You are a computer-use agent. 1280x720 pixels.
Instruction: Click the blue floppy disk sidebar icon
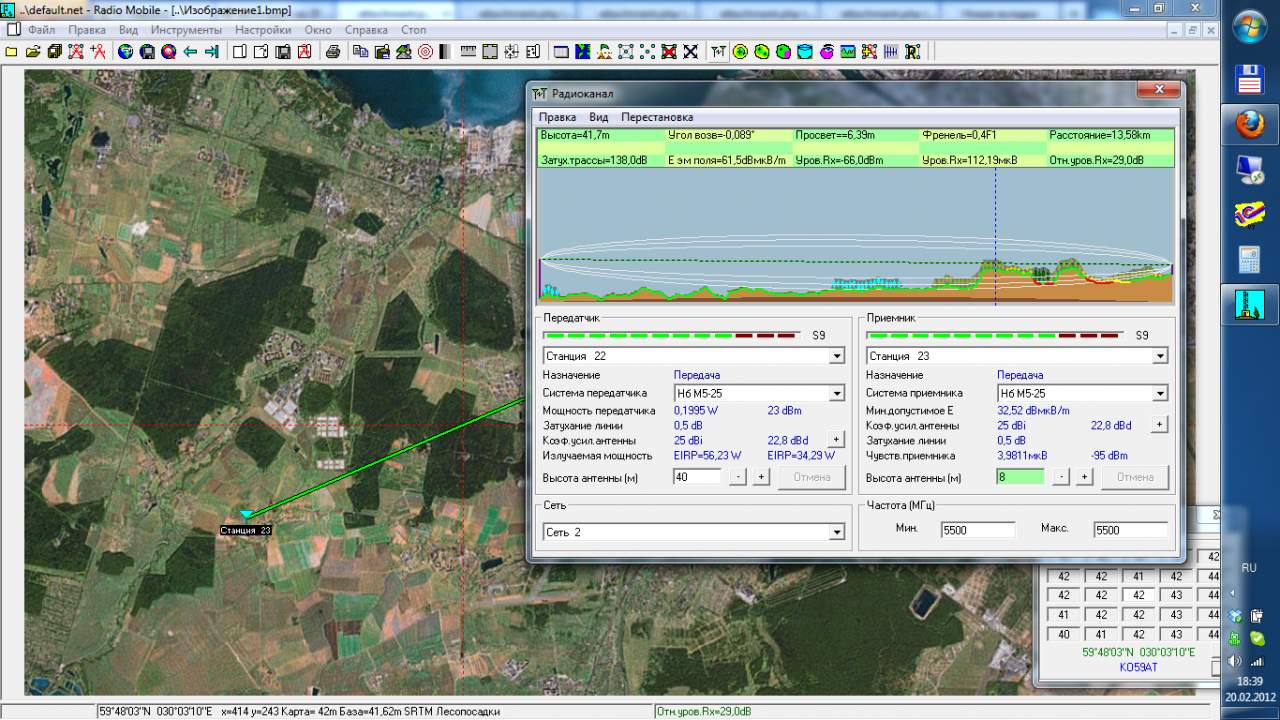(x=1249, y=78)
